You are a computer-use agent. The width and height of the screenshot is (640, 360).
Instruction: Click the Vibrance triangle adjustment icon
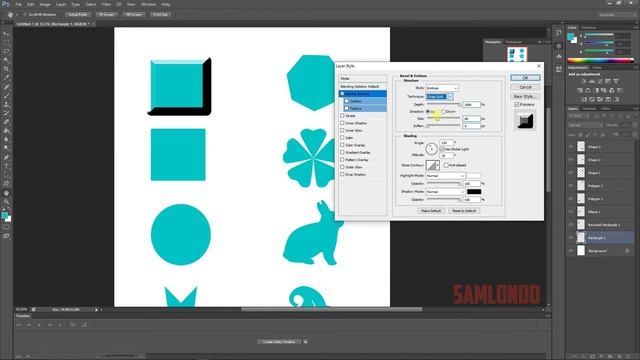(616, 81)
